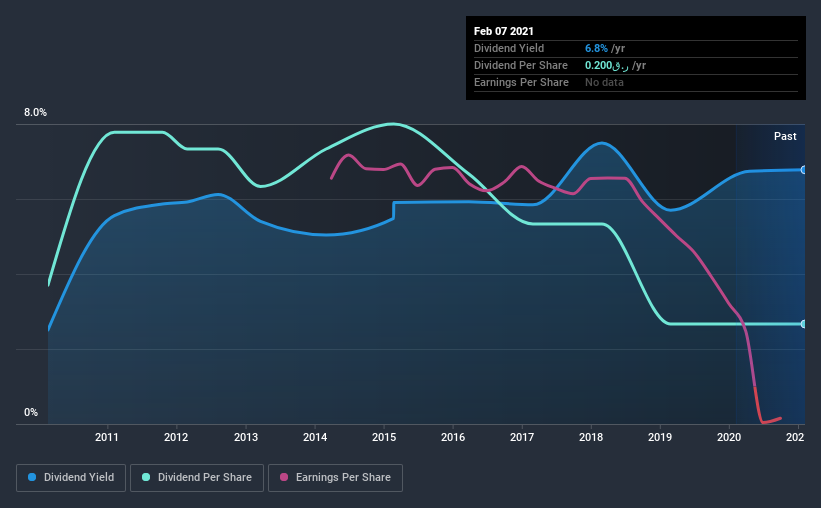Viewport: 821px width, 508px height.
Task: Click the 0% y-axis label
Action: [x=31, y=413]
